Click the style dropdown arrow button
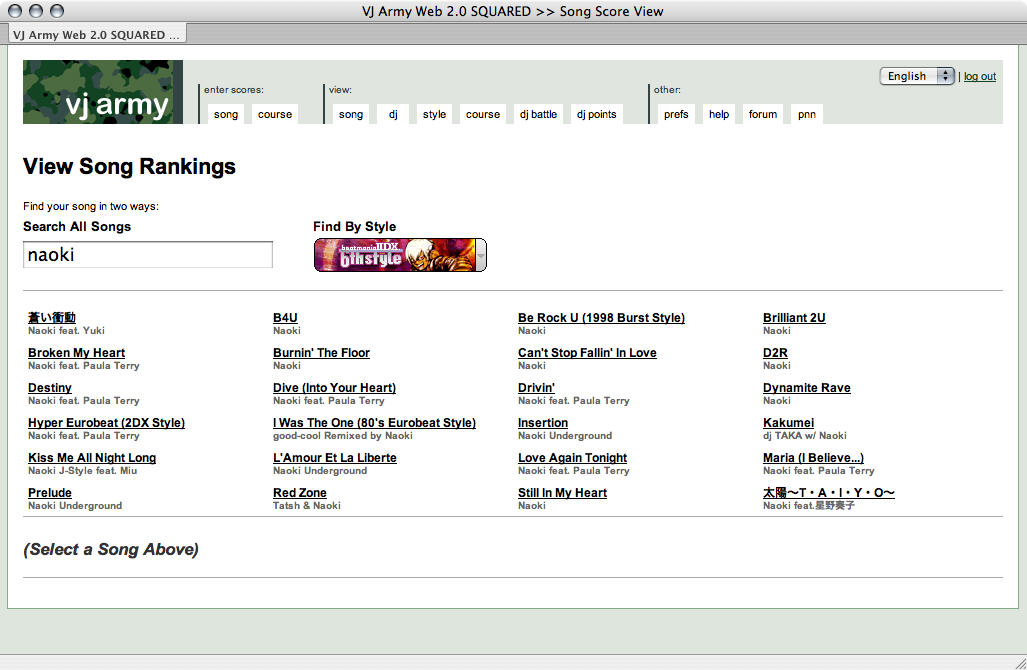Screen dimensions: 1027x670 tap(481, 256)
